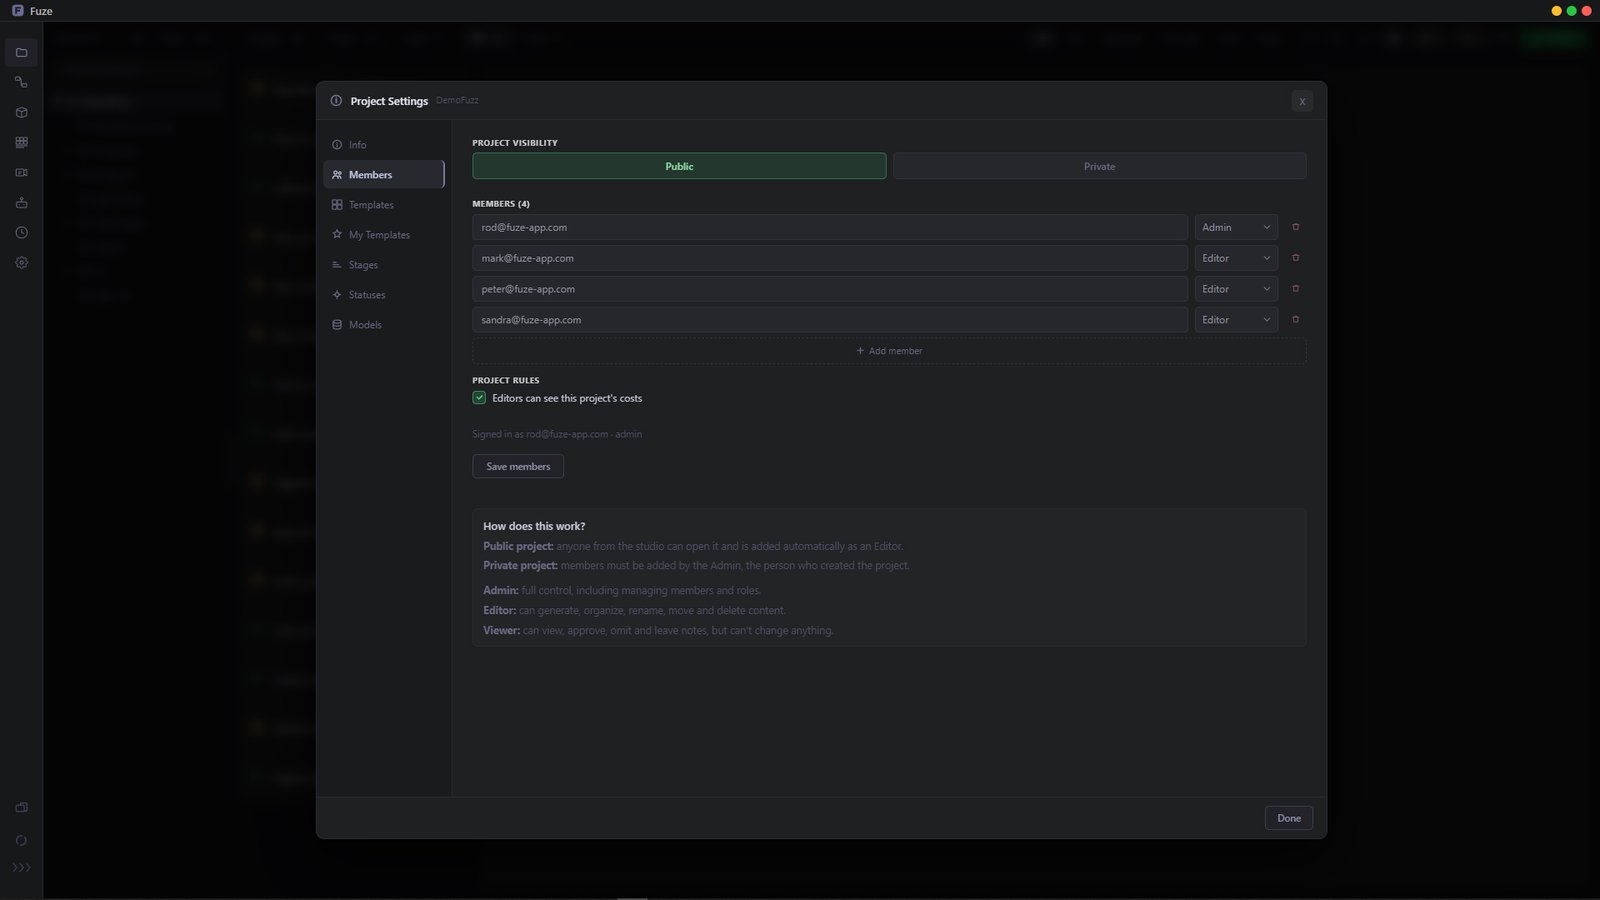
Task: Click the rod@fuze-app.com email field
Action: click(830, 227)
